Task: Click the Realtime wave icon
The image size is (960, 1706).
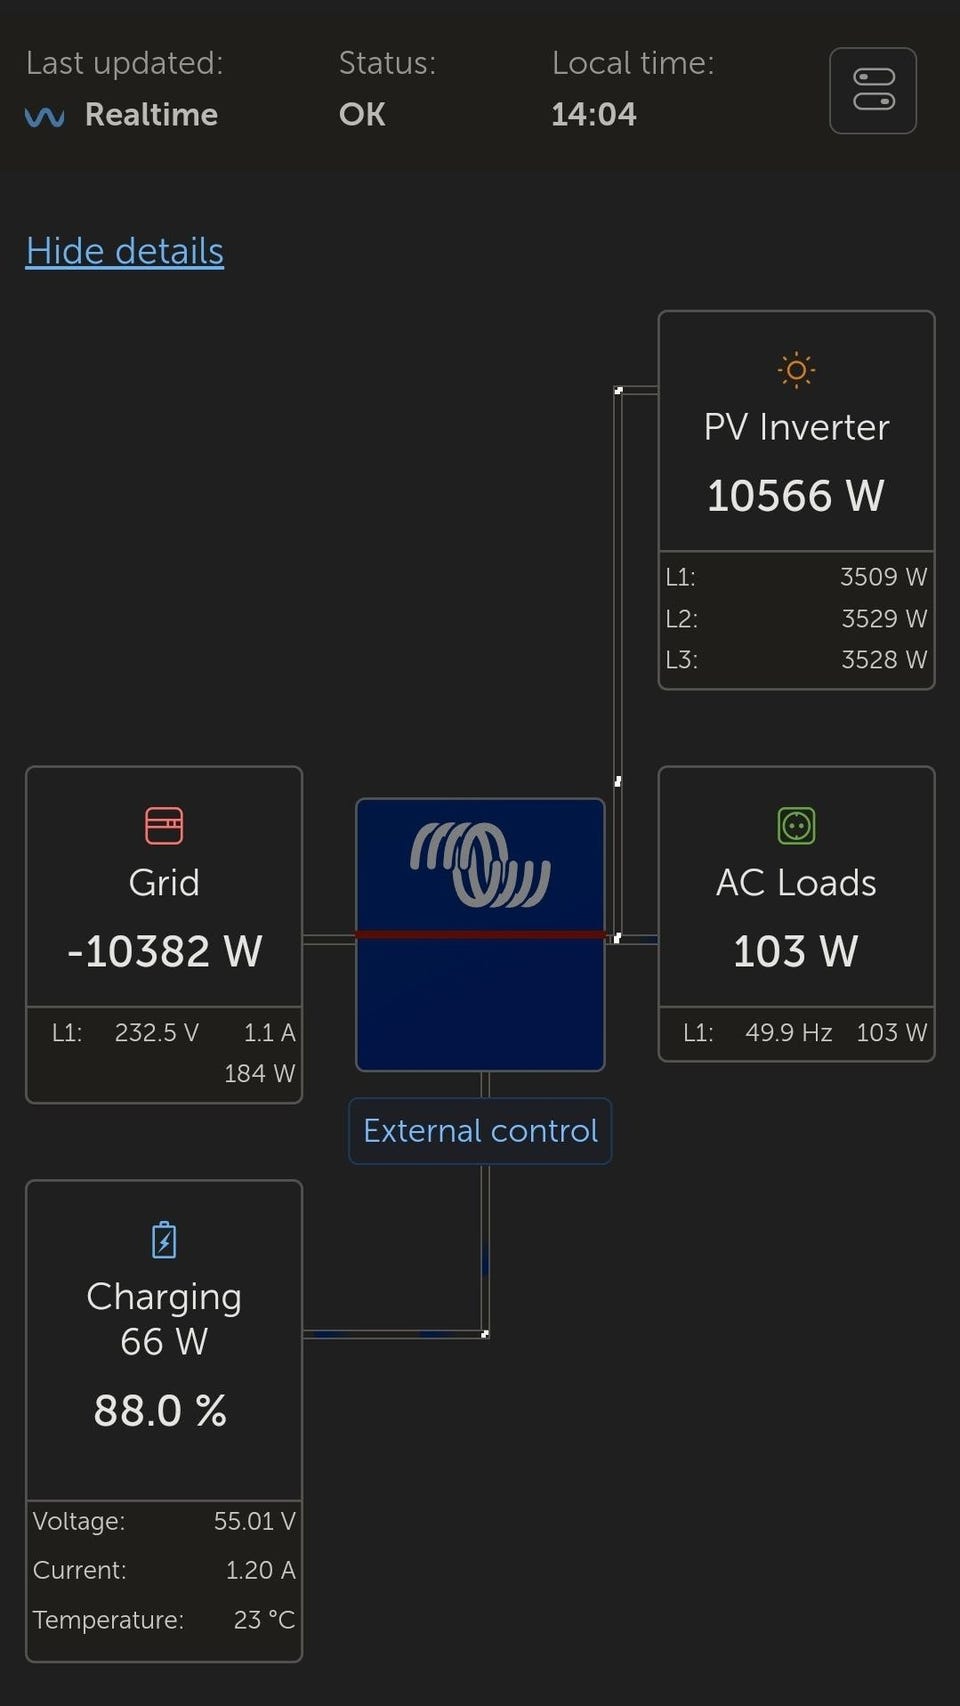Action: tap(45, 116)
